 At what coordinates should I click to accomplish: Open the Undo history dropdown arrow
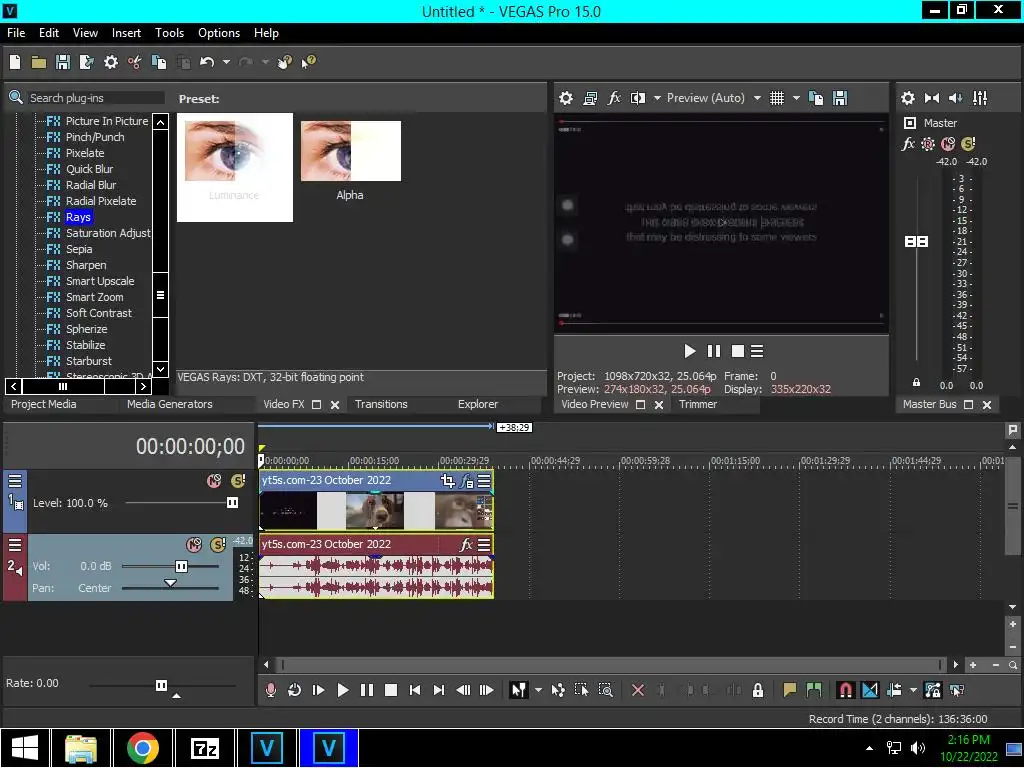click(x=226, y=62)
